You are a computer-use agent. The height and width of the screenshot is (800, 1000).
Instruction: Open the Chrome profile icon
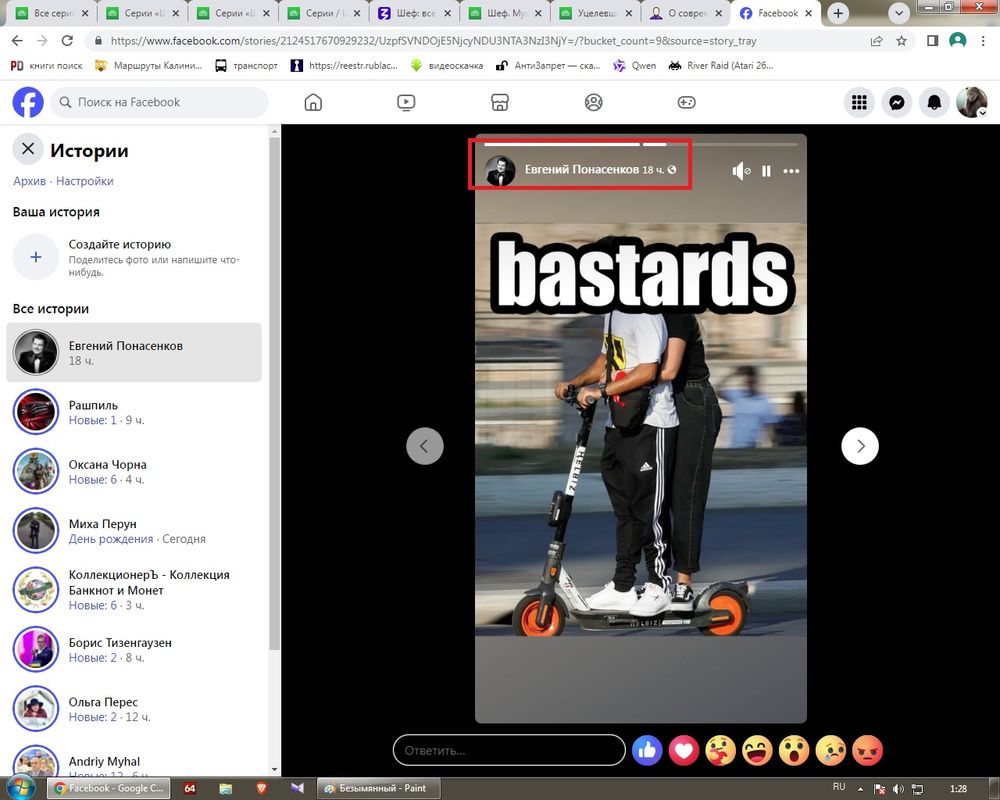(x=958, y=41)
